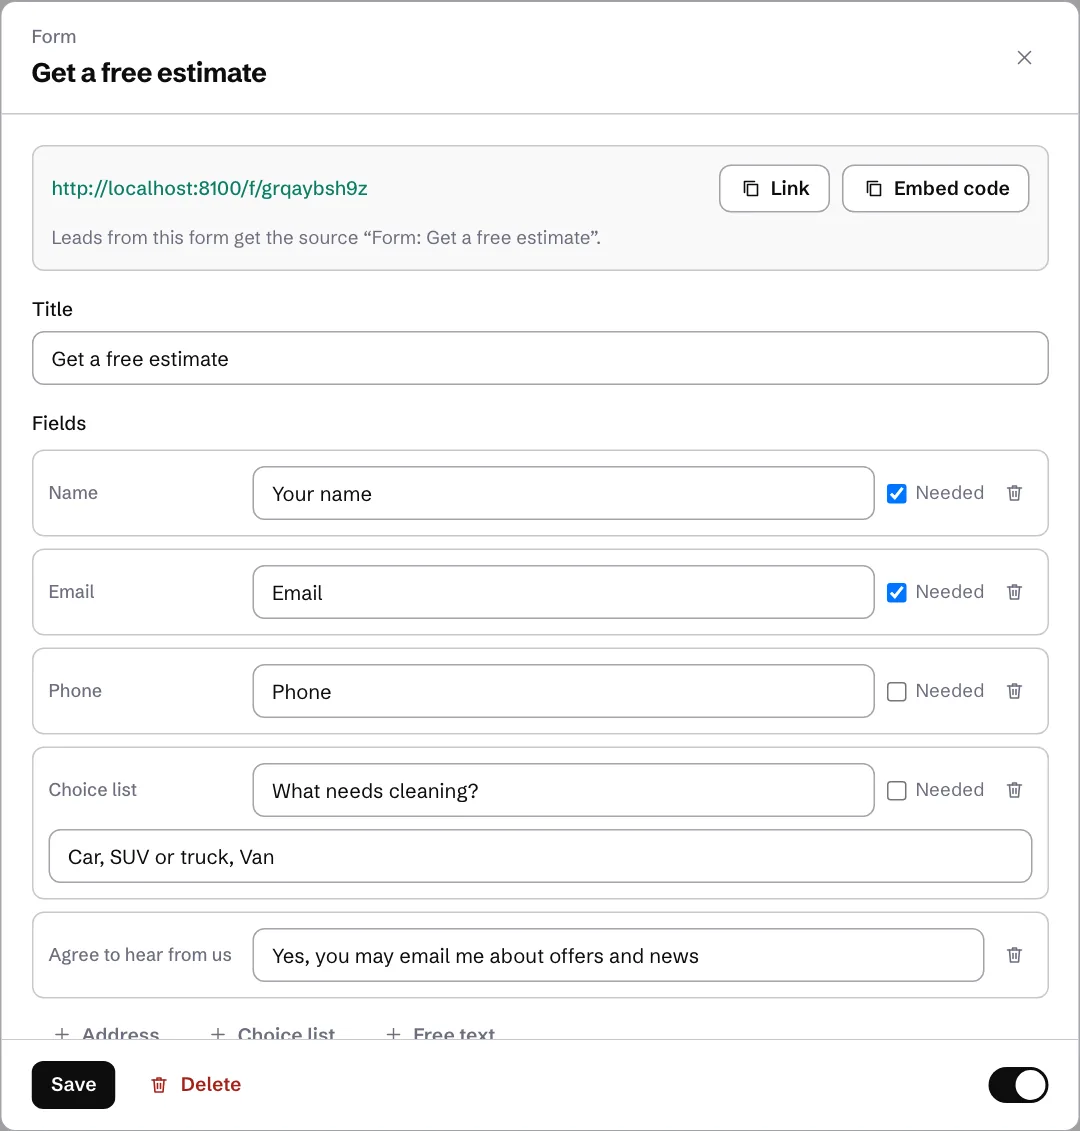
Task: Click the red Delete form button
Action: pyautogui.click(x=196, y=1085)
